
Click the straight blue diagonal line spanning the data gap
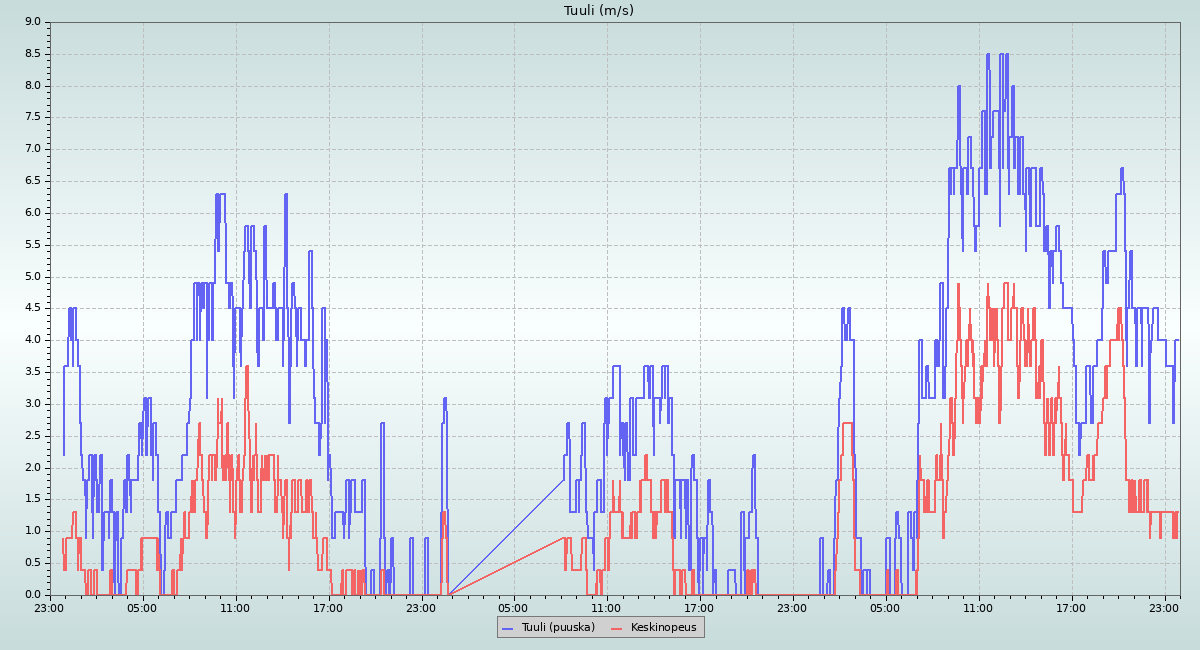(505, 537)
